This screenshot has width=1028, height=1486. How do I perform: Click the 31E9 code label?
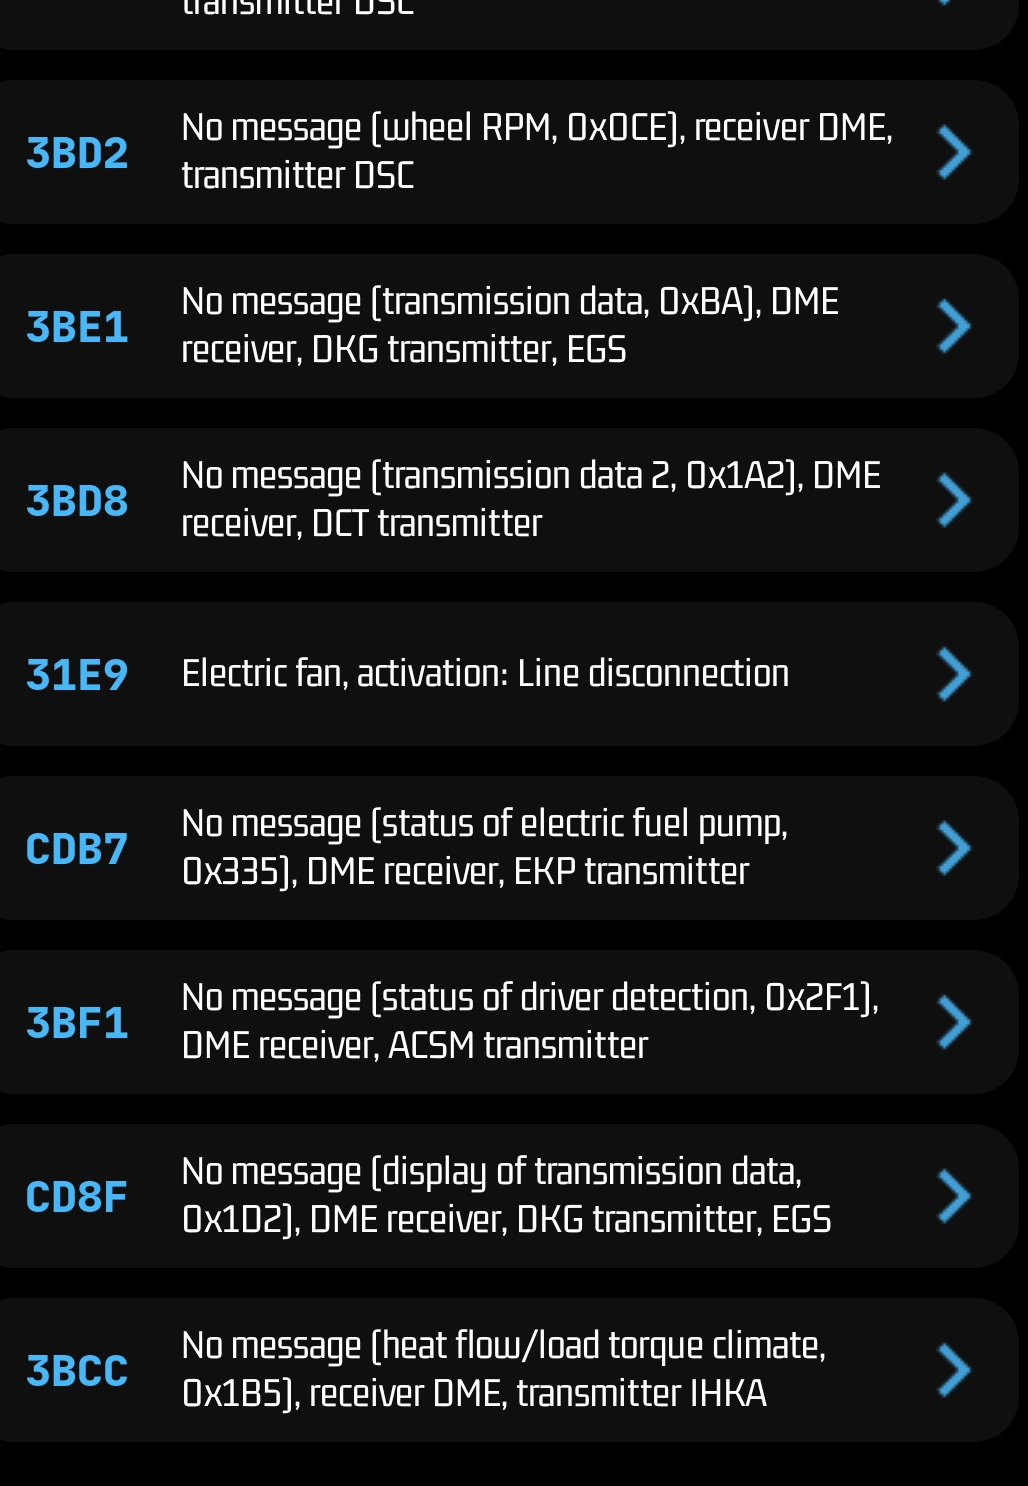point(77,675)
